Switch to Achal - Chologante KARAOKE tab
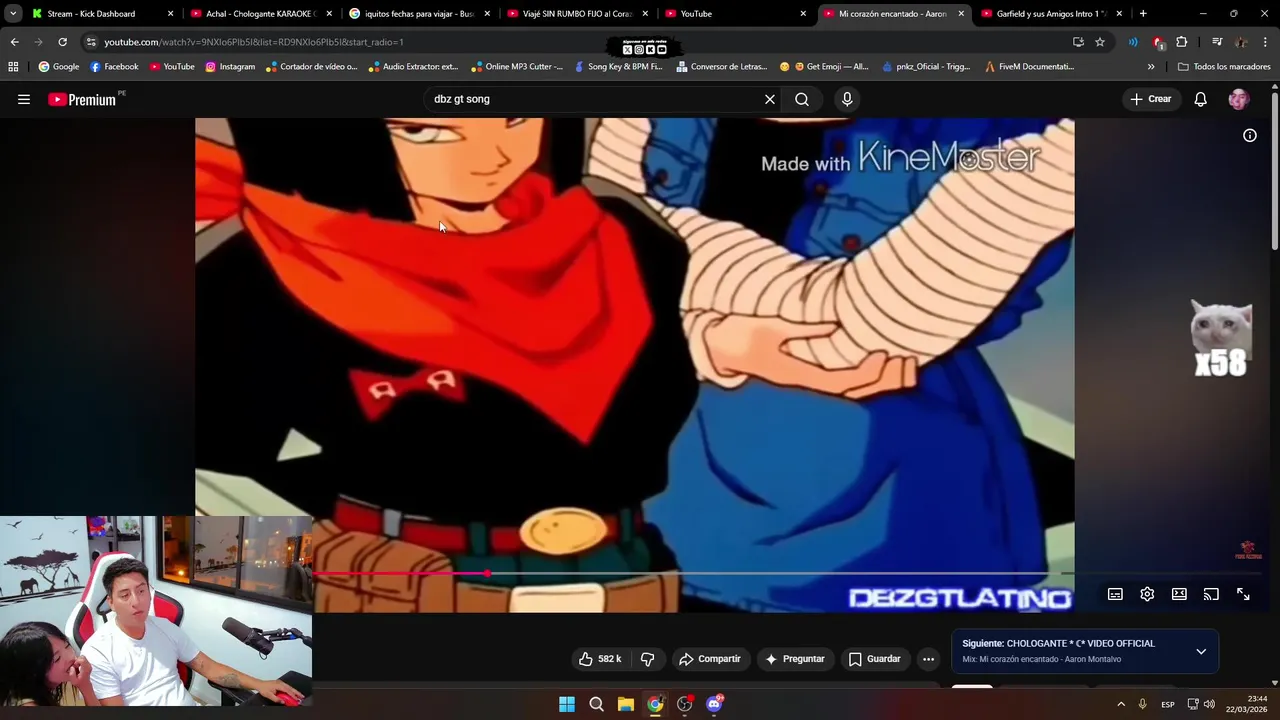 tap(261, 14)
